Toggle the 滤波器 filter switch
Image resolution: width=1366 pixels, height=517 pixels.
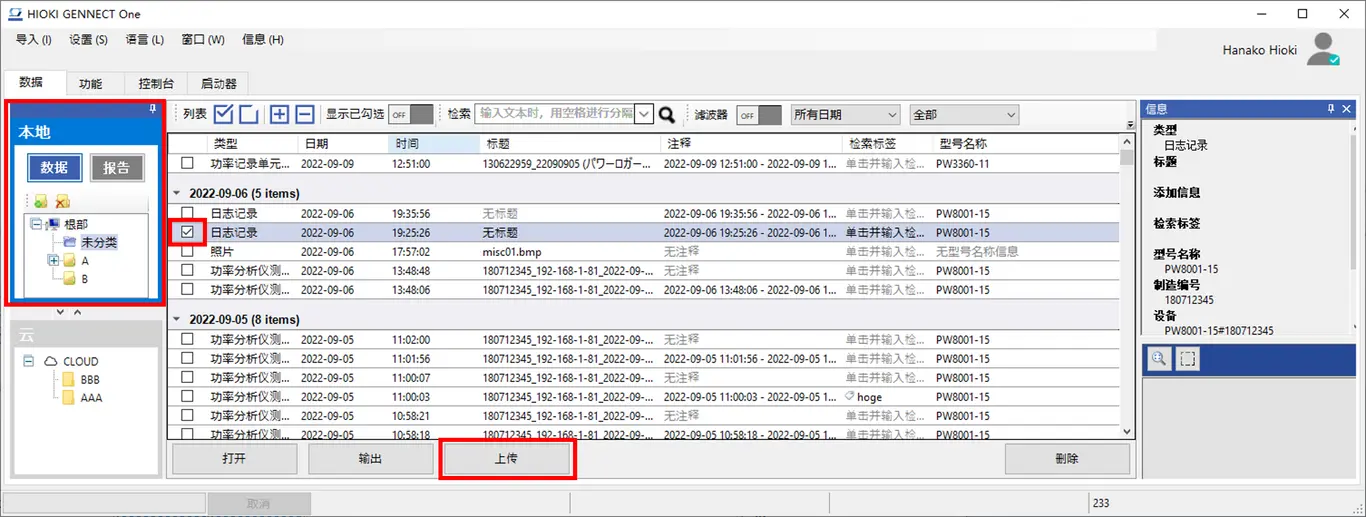(759, 115)
